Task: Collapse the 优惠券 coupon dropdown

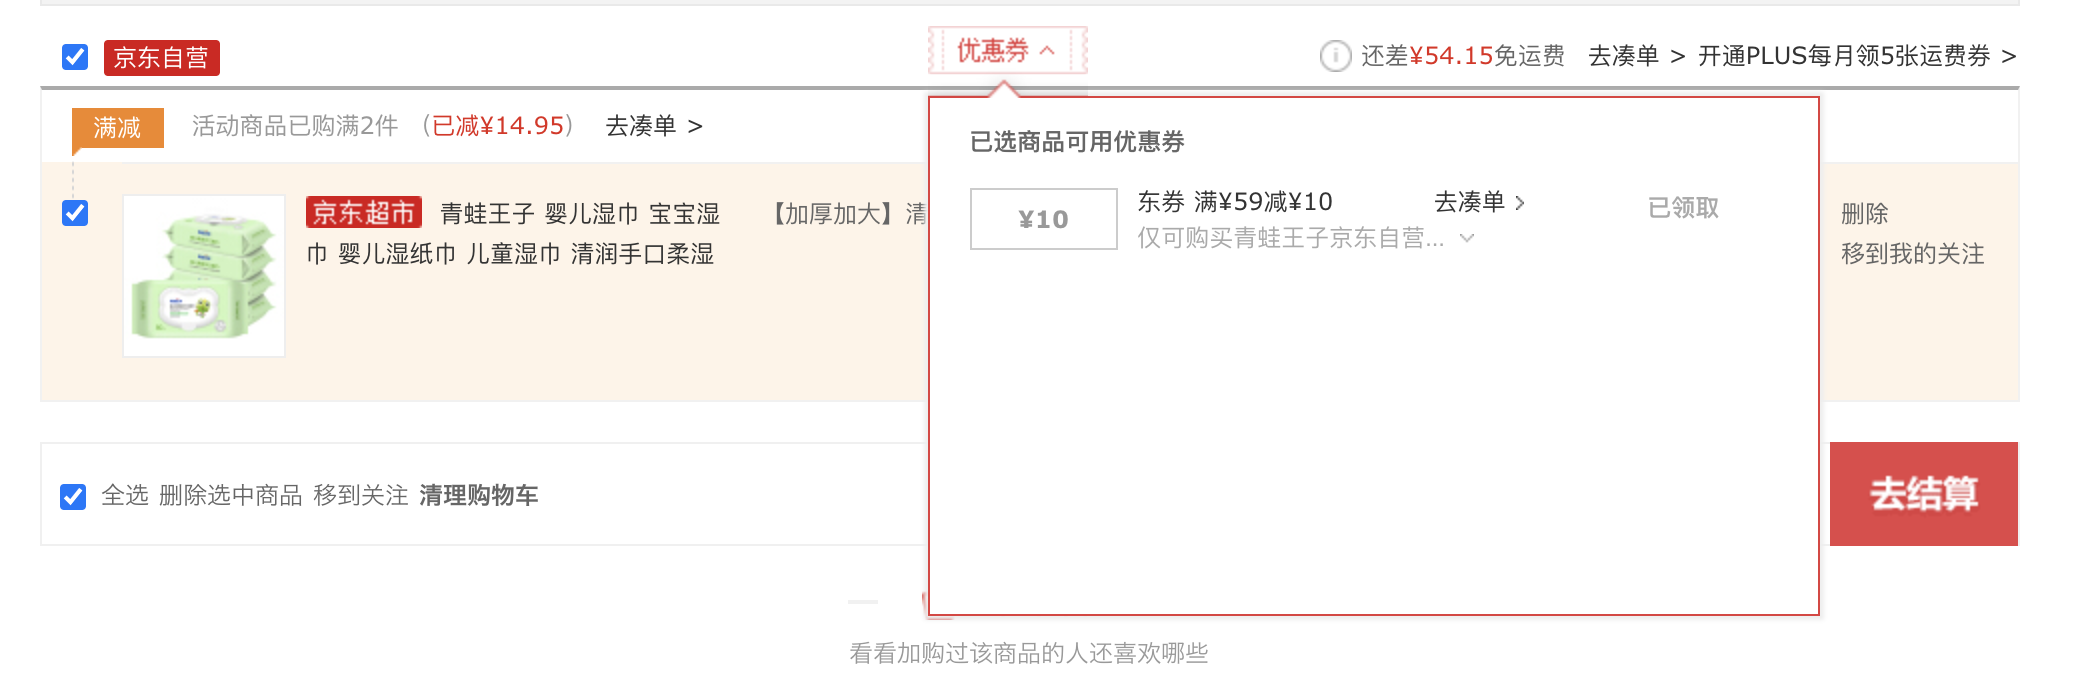Action: pos(1007,50)
